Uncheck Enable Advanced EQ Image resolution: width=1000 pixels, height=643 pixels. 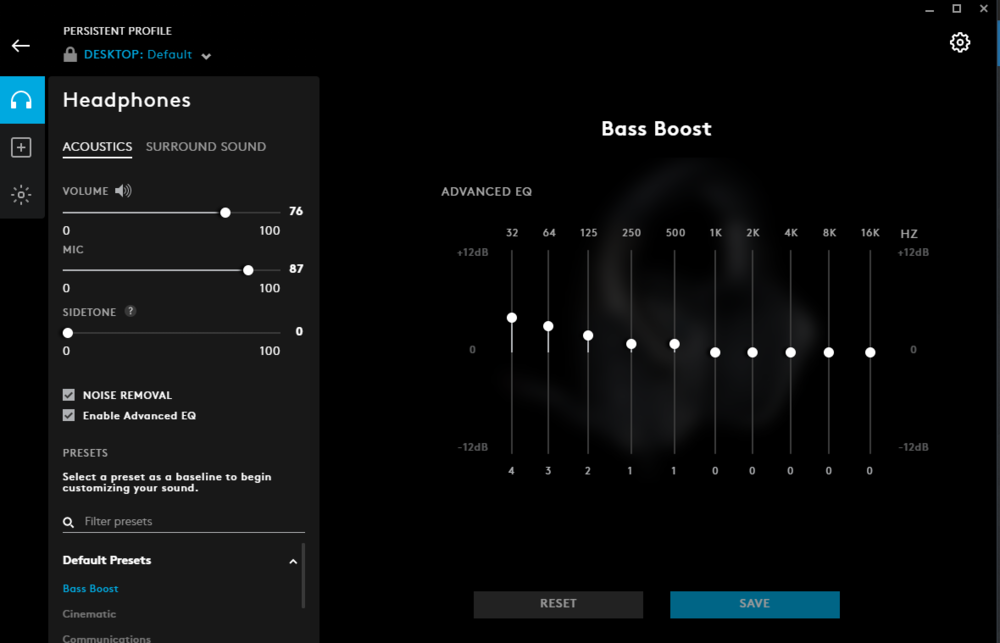click(x=69, y=415)
